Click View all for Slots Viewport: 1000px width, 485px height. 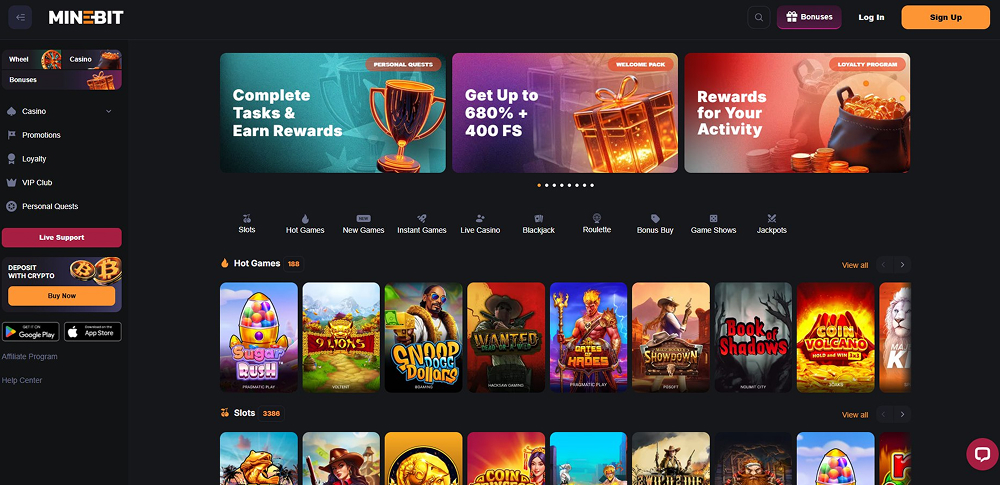click(855, 415)
